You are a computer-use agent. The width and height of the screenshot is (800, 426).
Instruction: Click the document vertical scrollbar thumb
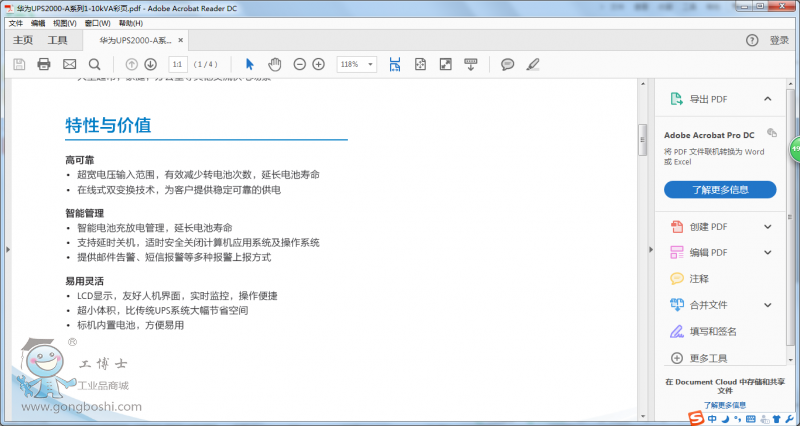click(642, 139)
